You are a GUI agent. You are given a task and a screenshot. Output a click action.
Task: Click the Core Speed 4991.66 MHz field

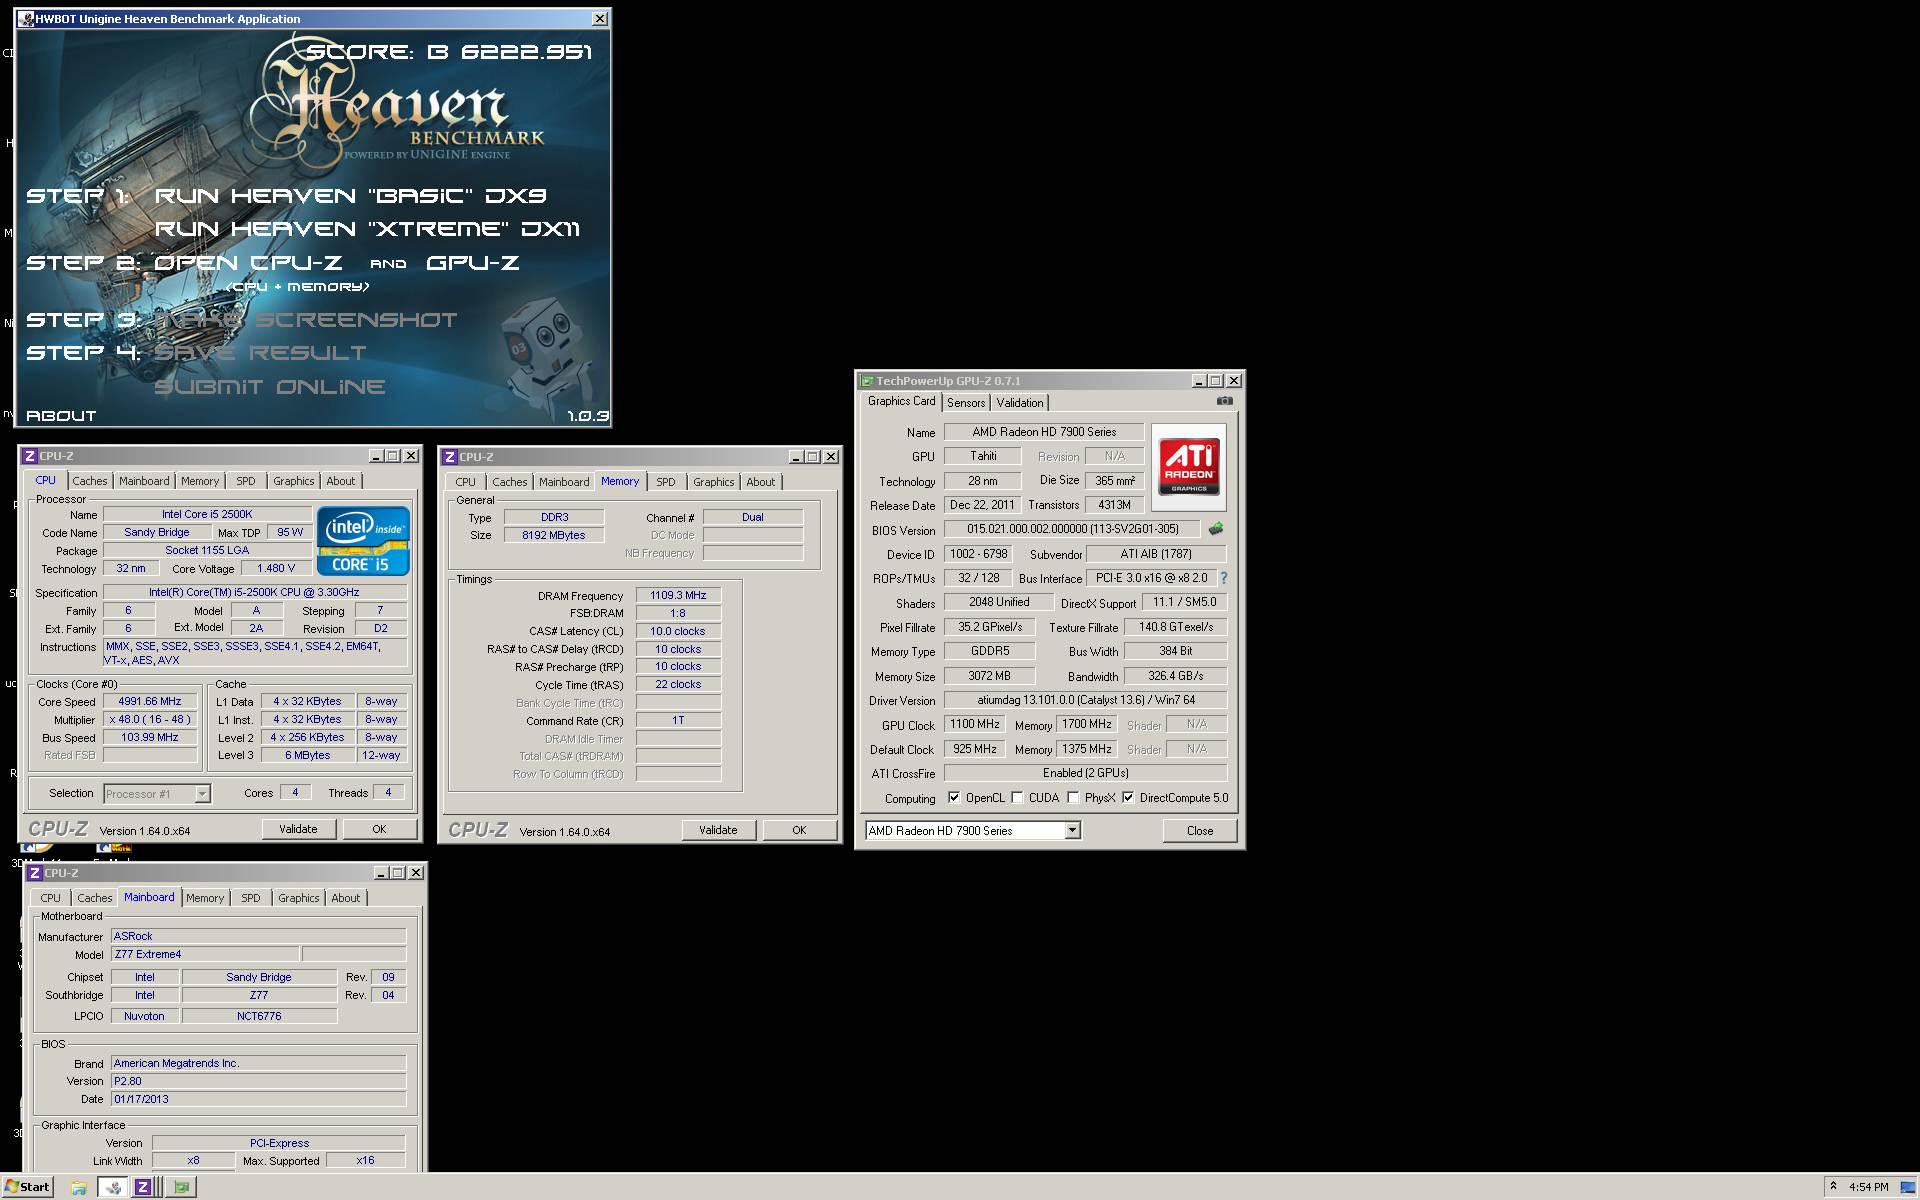150,702
